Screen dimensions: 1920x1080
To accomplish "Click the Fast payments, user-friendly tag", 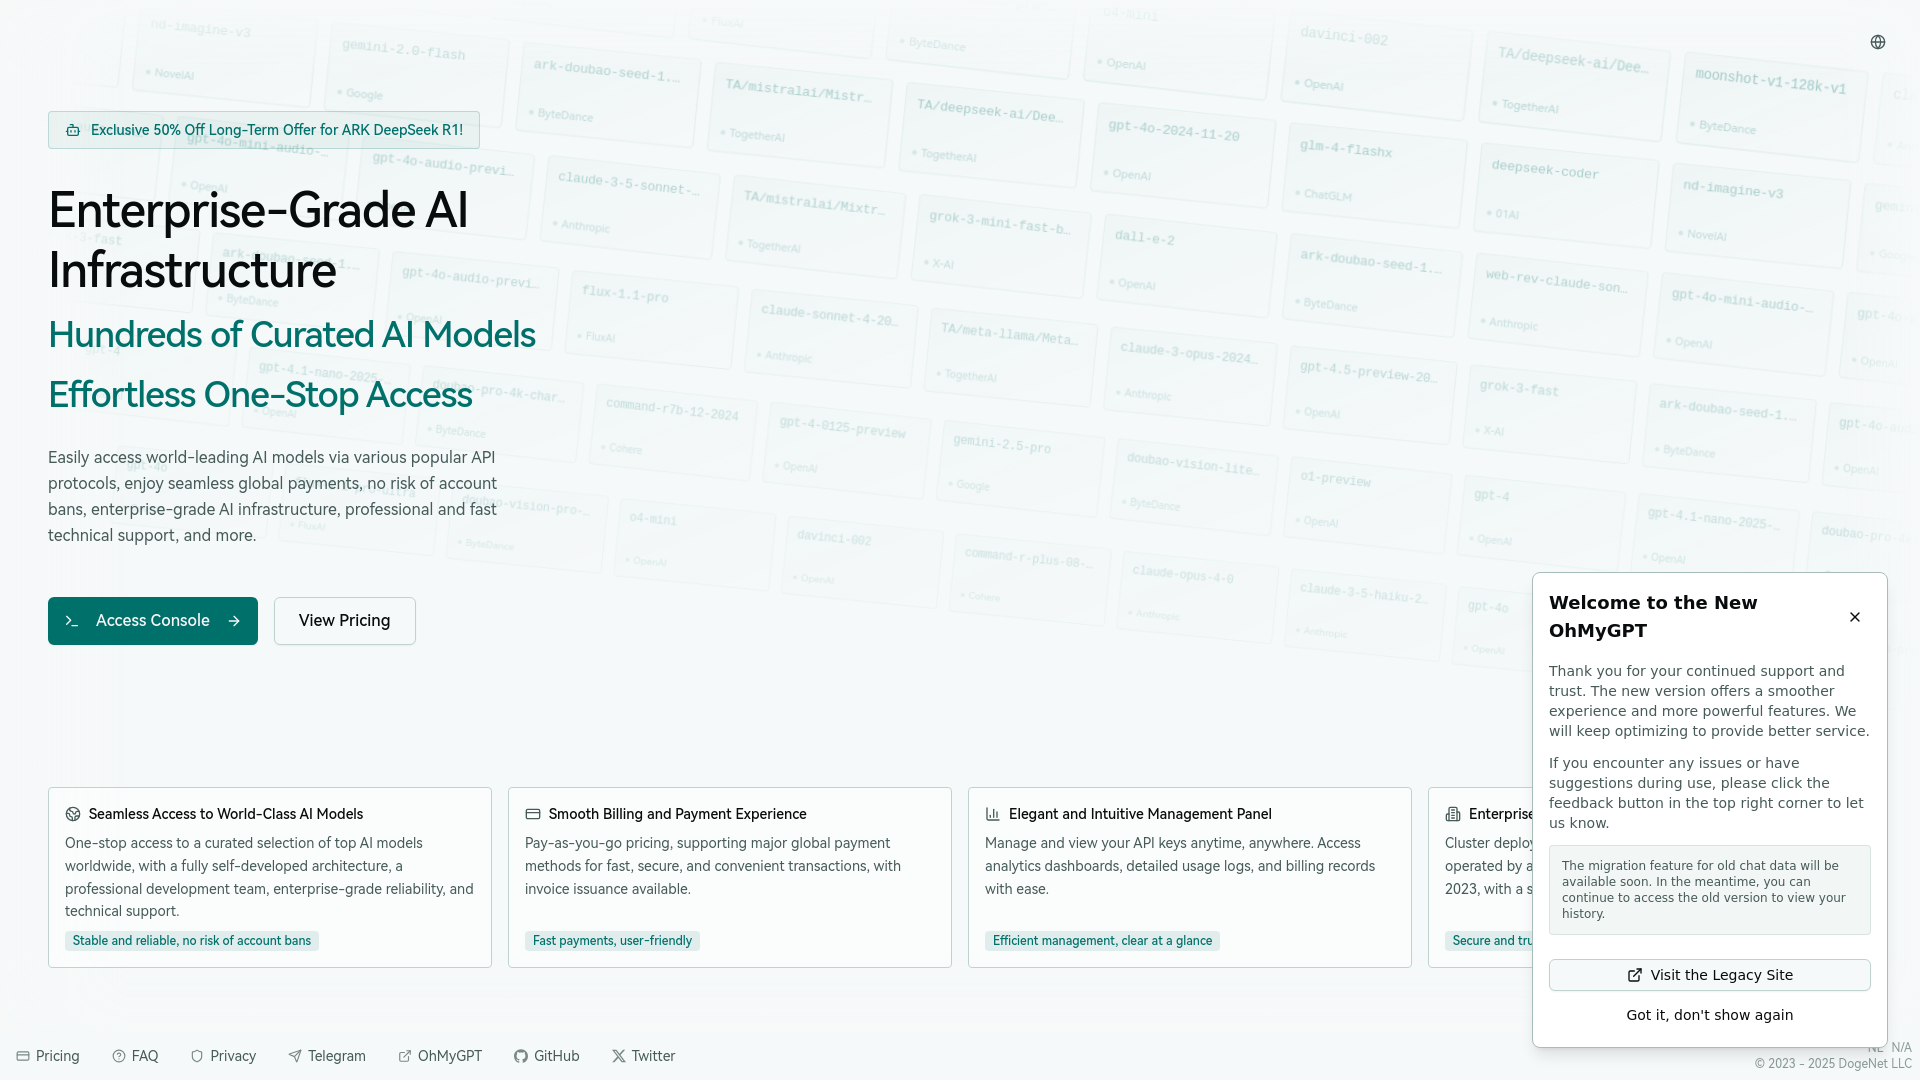I will click(x=612, y=941).
